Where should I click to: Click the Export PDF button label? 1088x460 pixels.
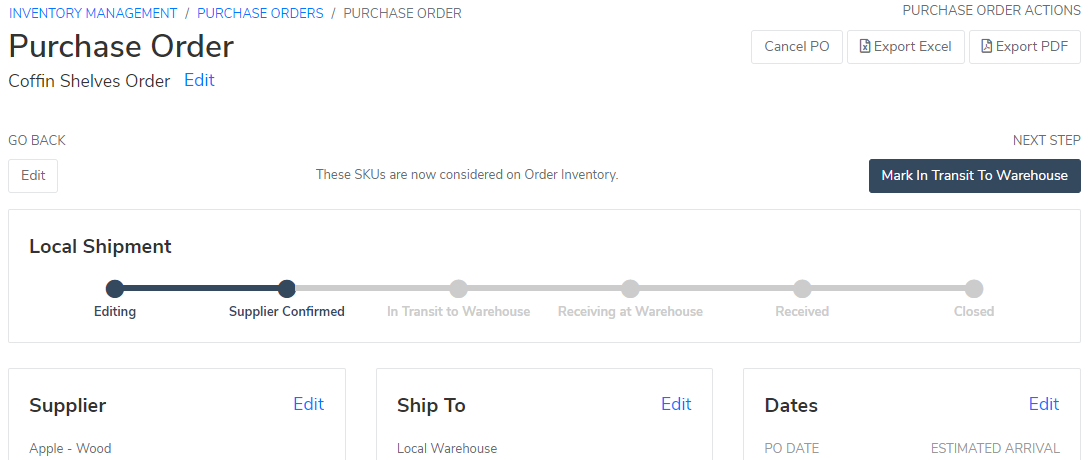tap(1032, 47)
